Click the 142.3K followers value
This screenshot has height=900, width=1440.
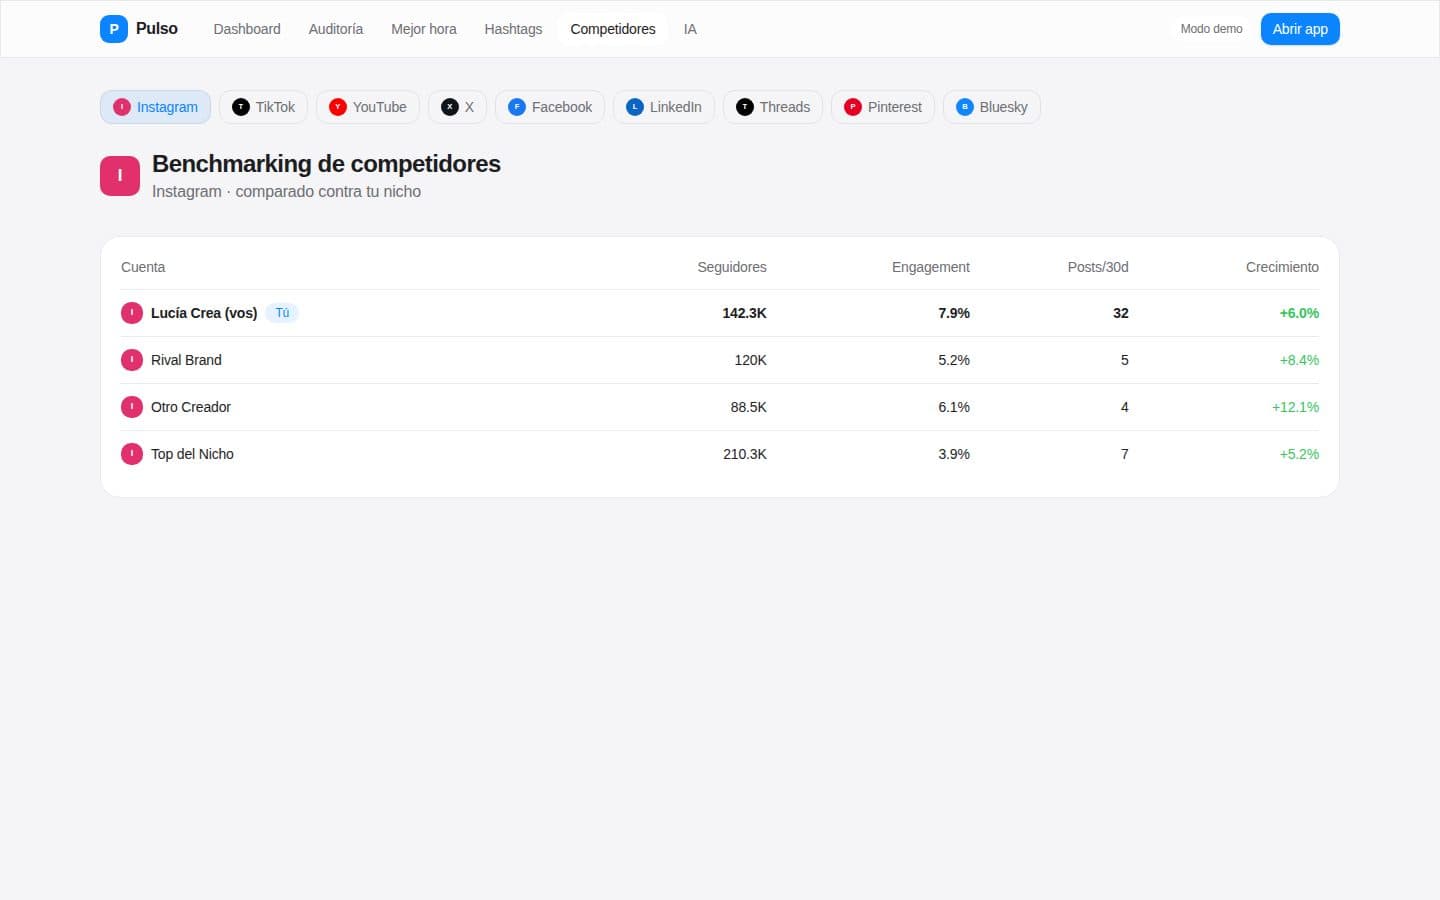click(x=745, y=313)
